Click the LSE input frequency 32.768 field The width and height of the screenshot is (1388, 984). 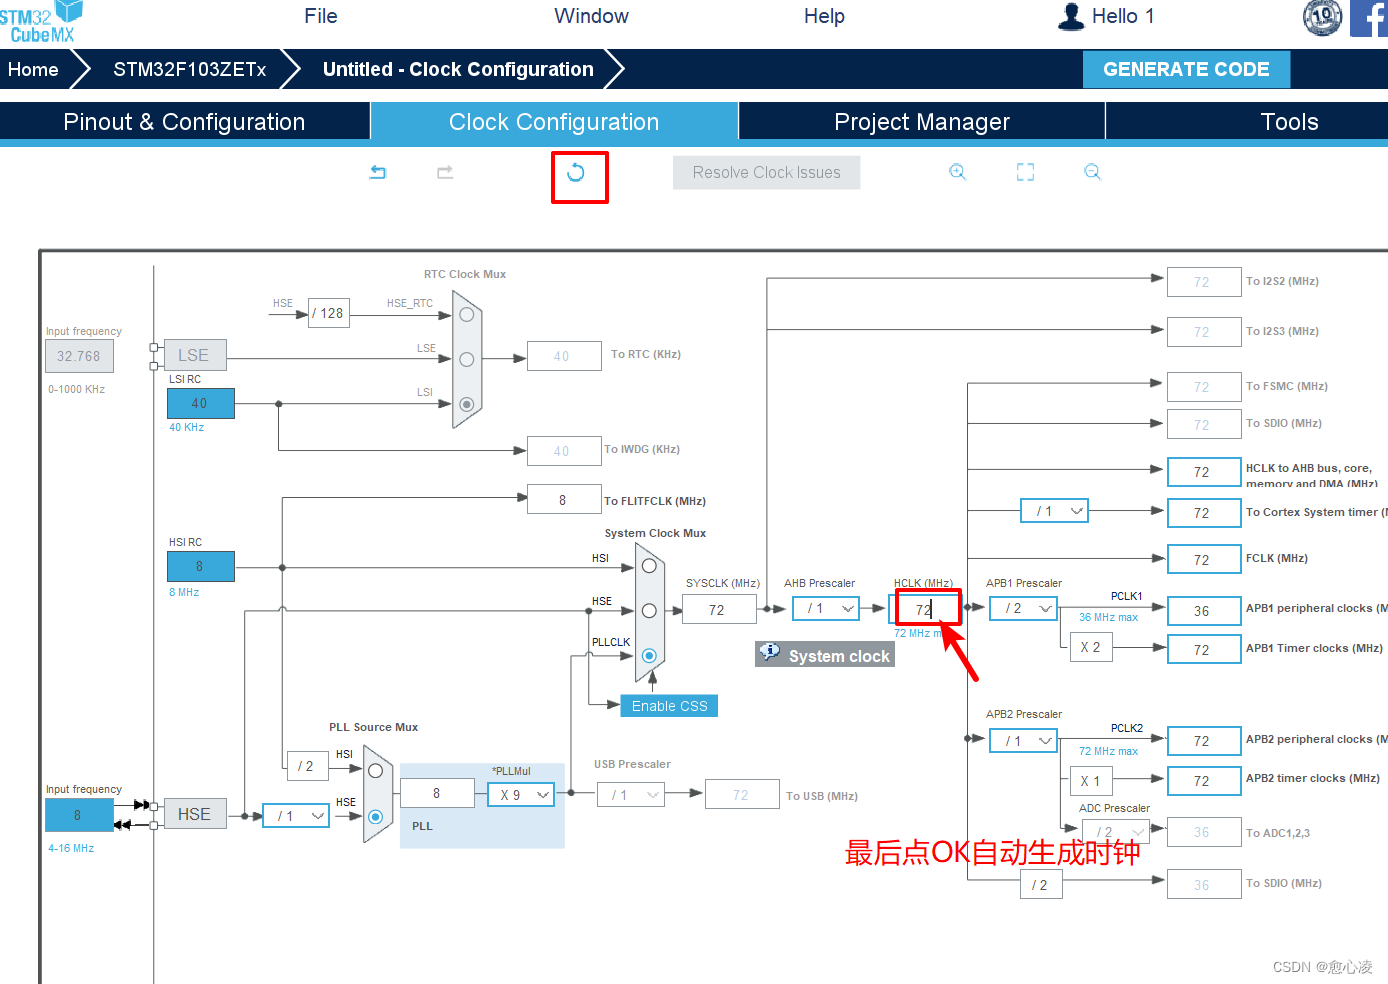[x=79, y=356]
